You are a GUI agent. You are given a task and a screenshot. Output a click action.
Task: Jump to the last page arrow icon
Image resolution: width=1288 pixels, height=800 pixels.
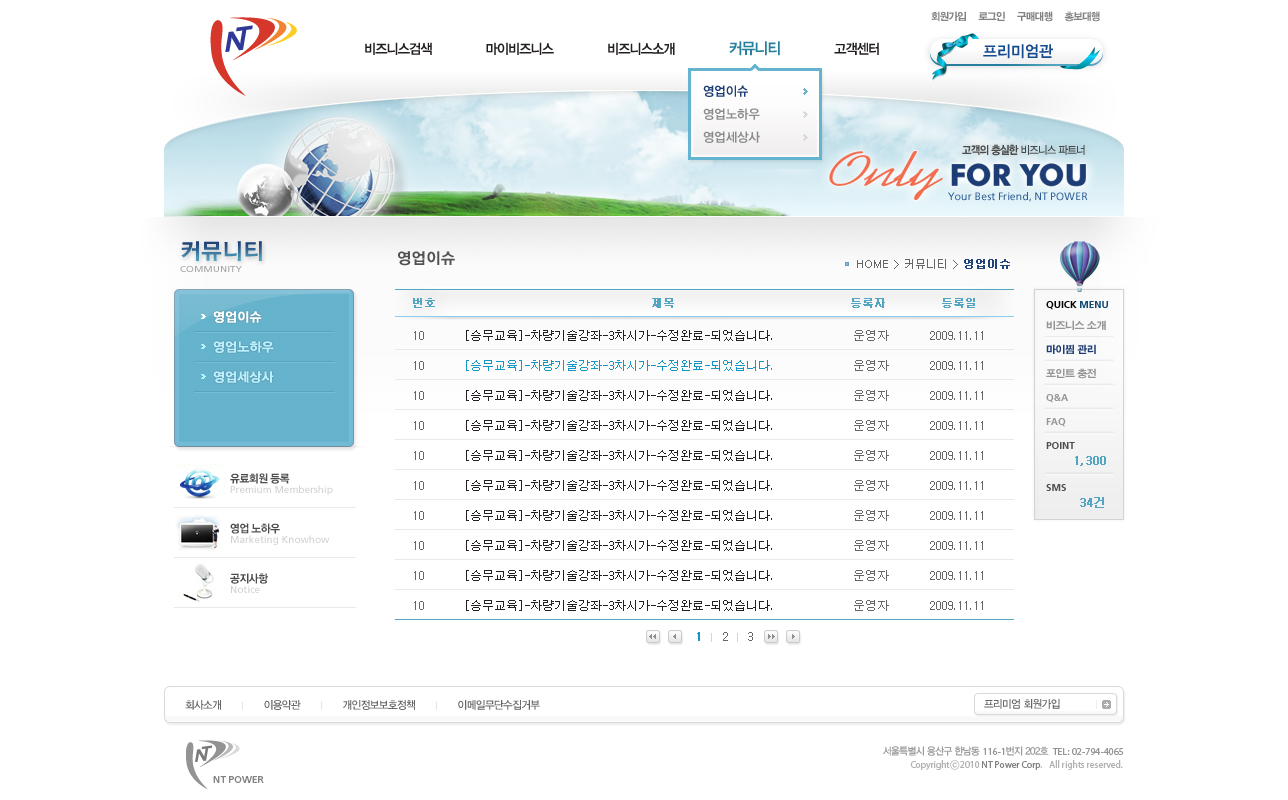click(771, 637)
